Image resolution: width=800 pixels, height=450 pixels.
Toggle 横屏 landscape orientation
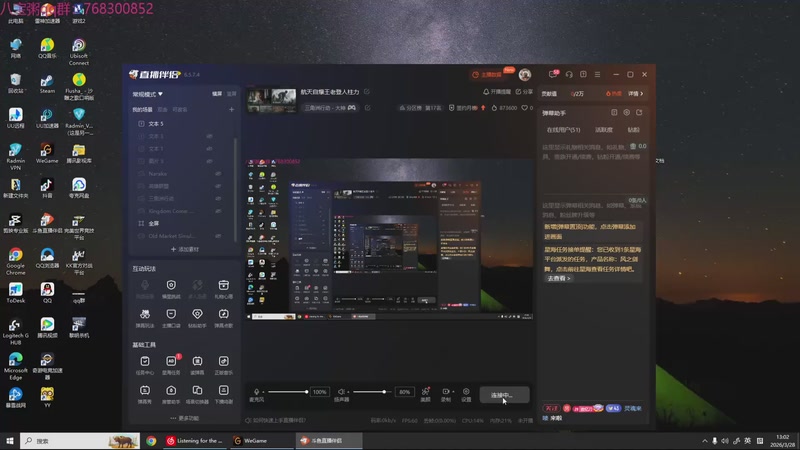[x=217, y=94]
